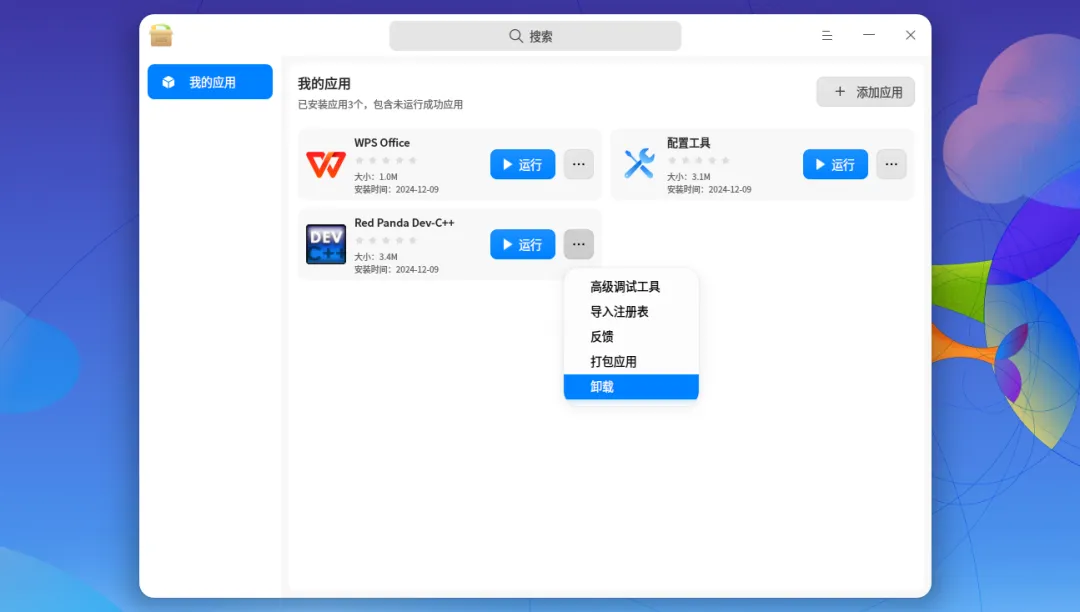Click 大小: 1.0M text
Image resolution: width=1080 pixels, height=612 pixels.
coord(376,177)
